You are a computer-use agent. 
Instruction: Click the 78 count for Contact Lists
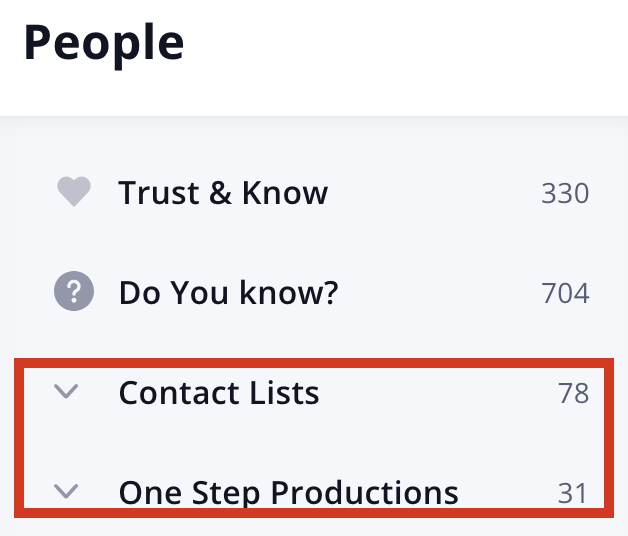pos(574,393)
